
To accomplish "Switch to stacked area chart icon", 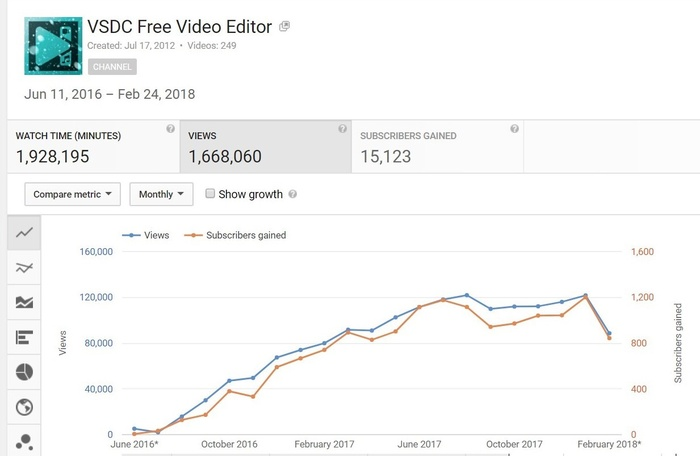I will [24, 302].
